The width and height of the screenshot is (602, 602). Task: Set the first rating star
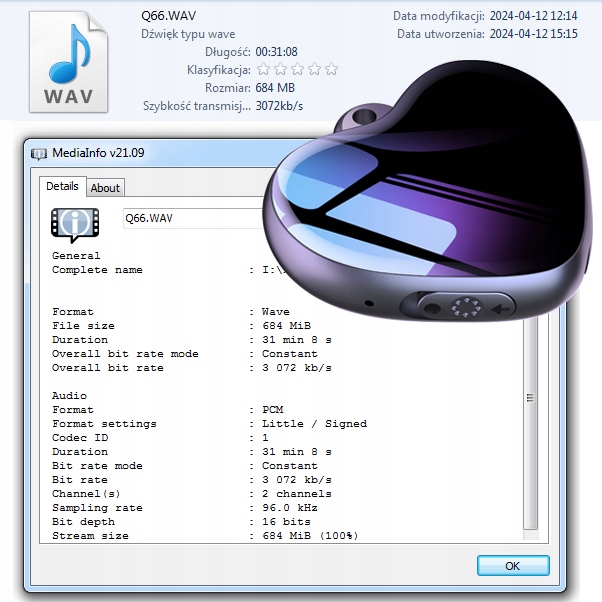point(263,69)
